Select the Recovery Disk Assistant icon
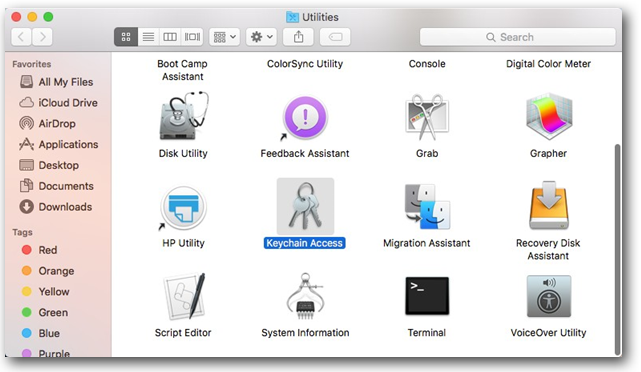641x372 pixels. point(549,206)
